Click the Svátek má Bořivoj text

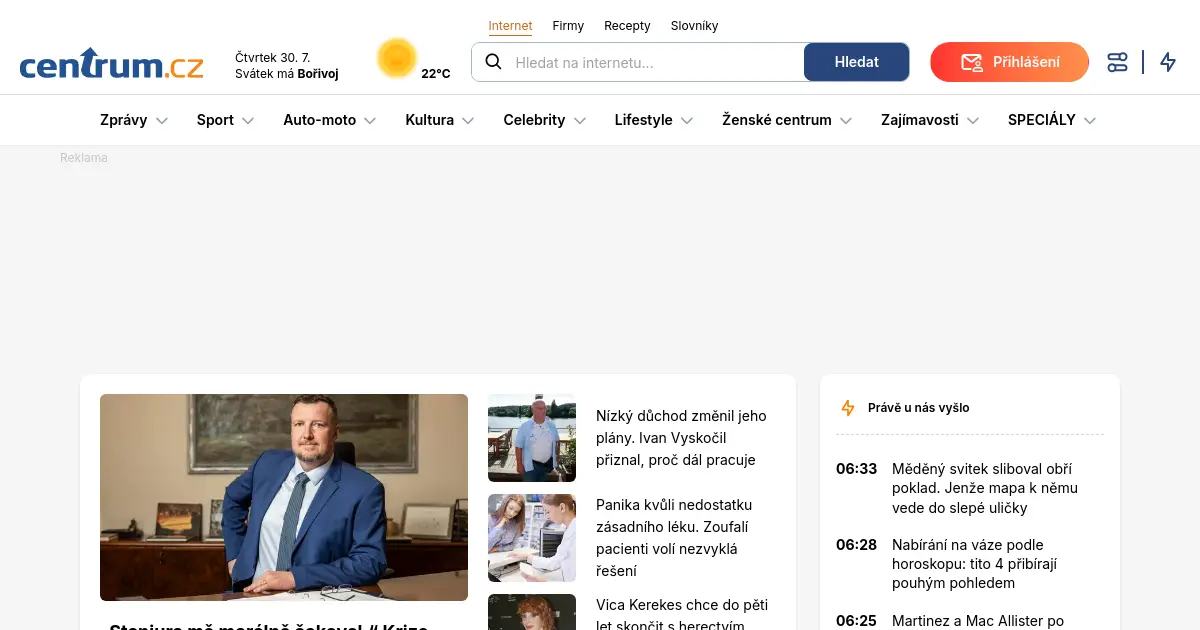287,74
